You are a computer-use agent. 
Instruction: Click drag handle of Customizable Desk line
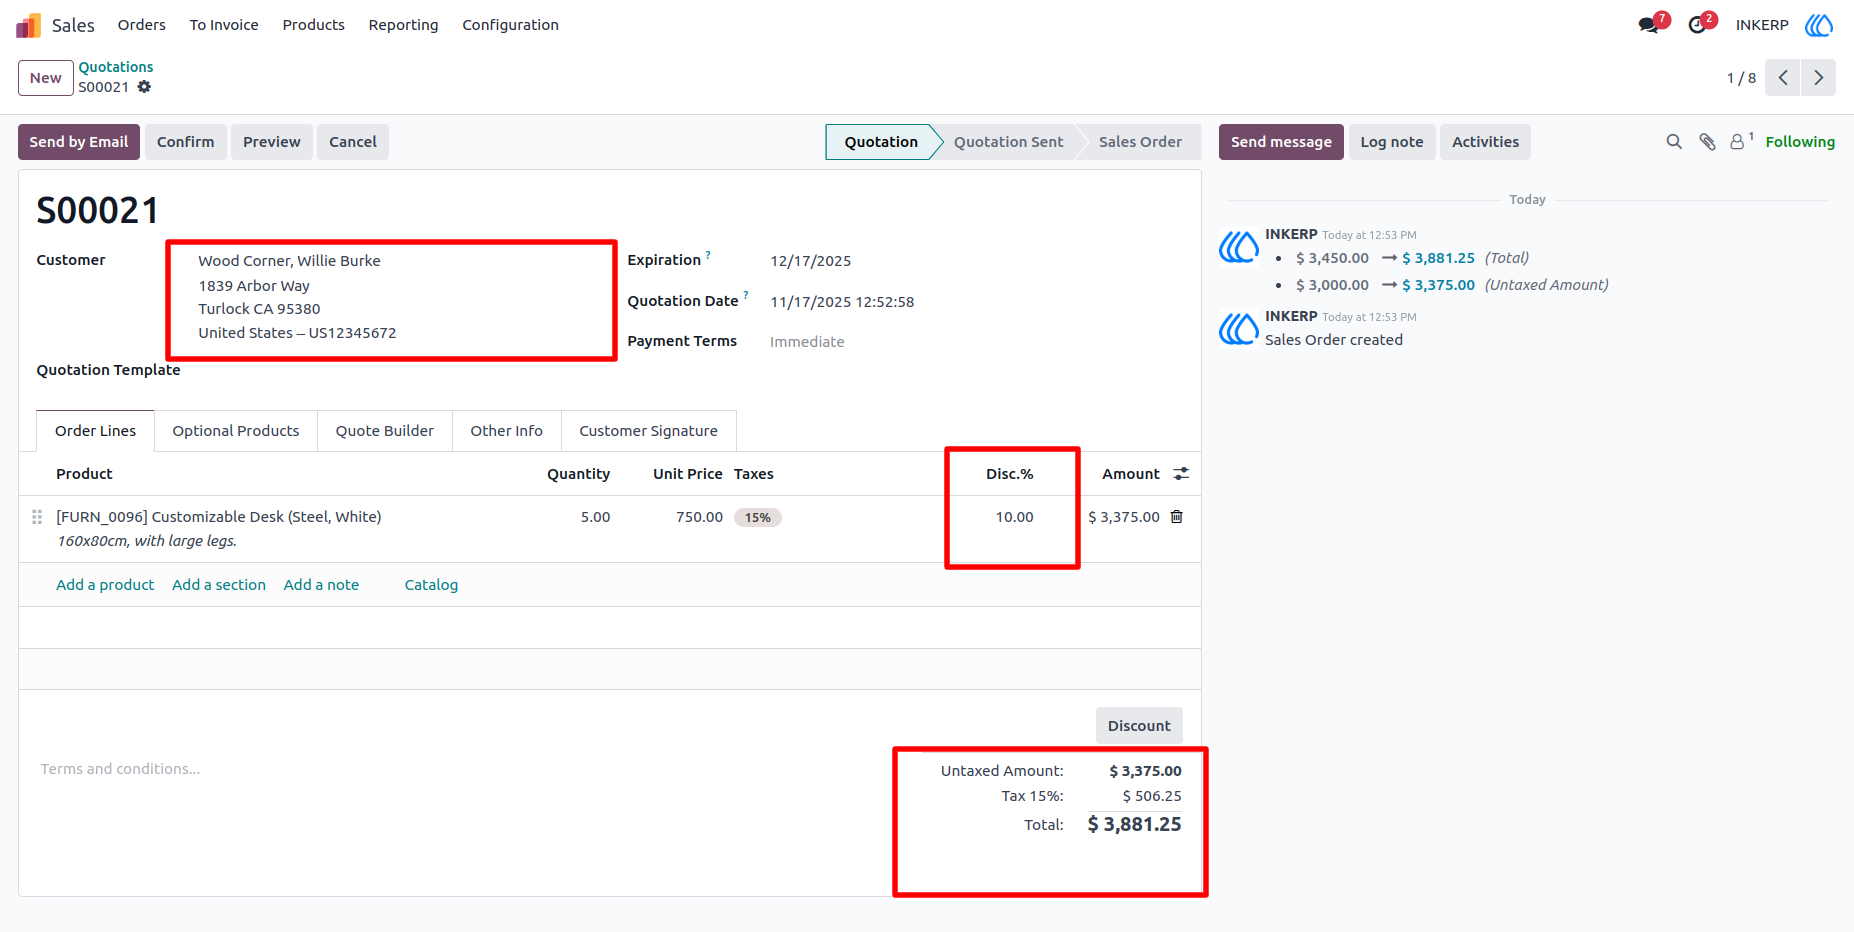click(37, 517)
